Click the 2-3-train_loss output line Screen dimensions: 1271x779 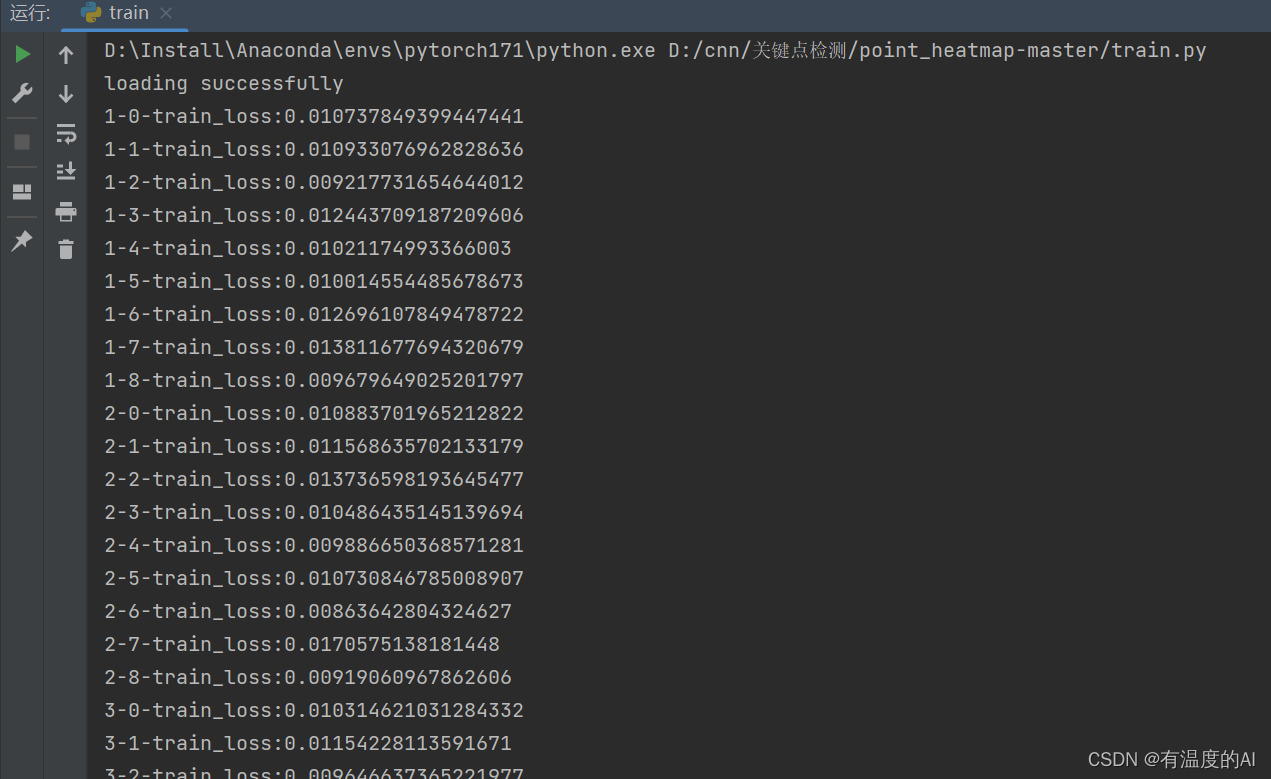click(x=314, y=513)
